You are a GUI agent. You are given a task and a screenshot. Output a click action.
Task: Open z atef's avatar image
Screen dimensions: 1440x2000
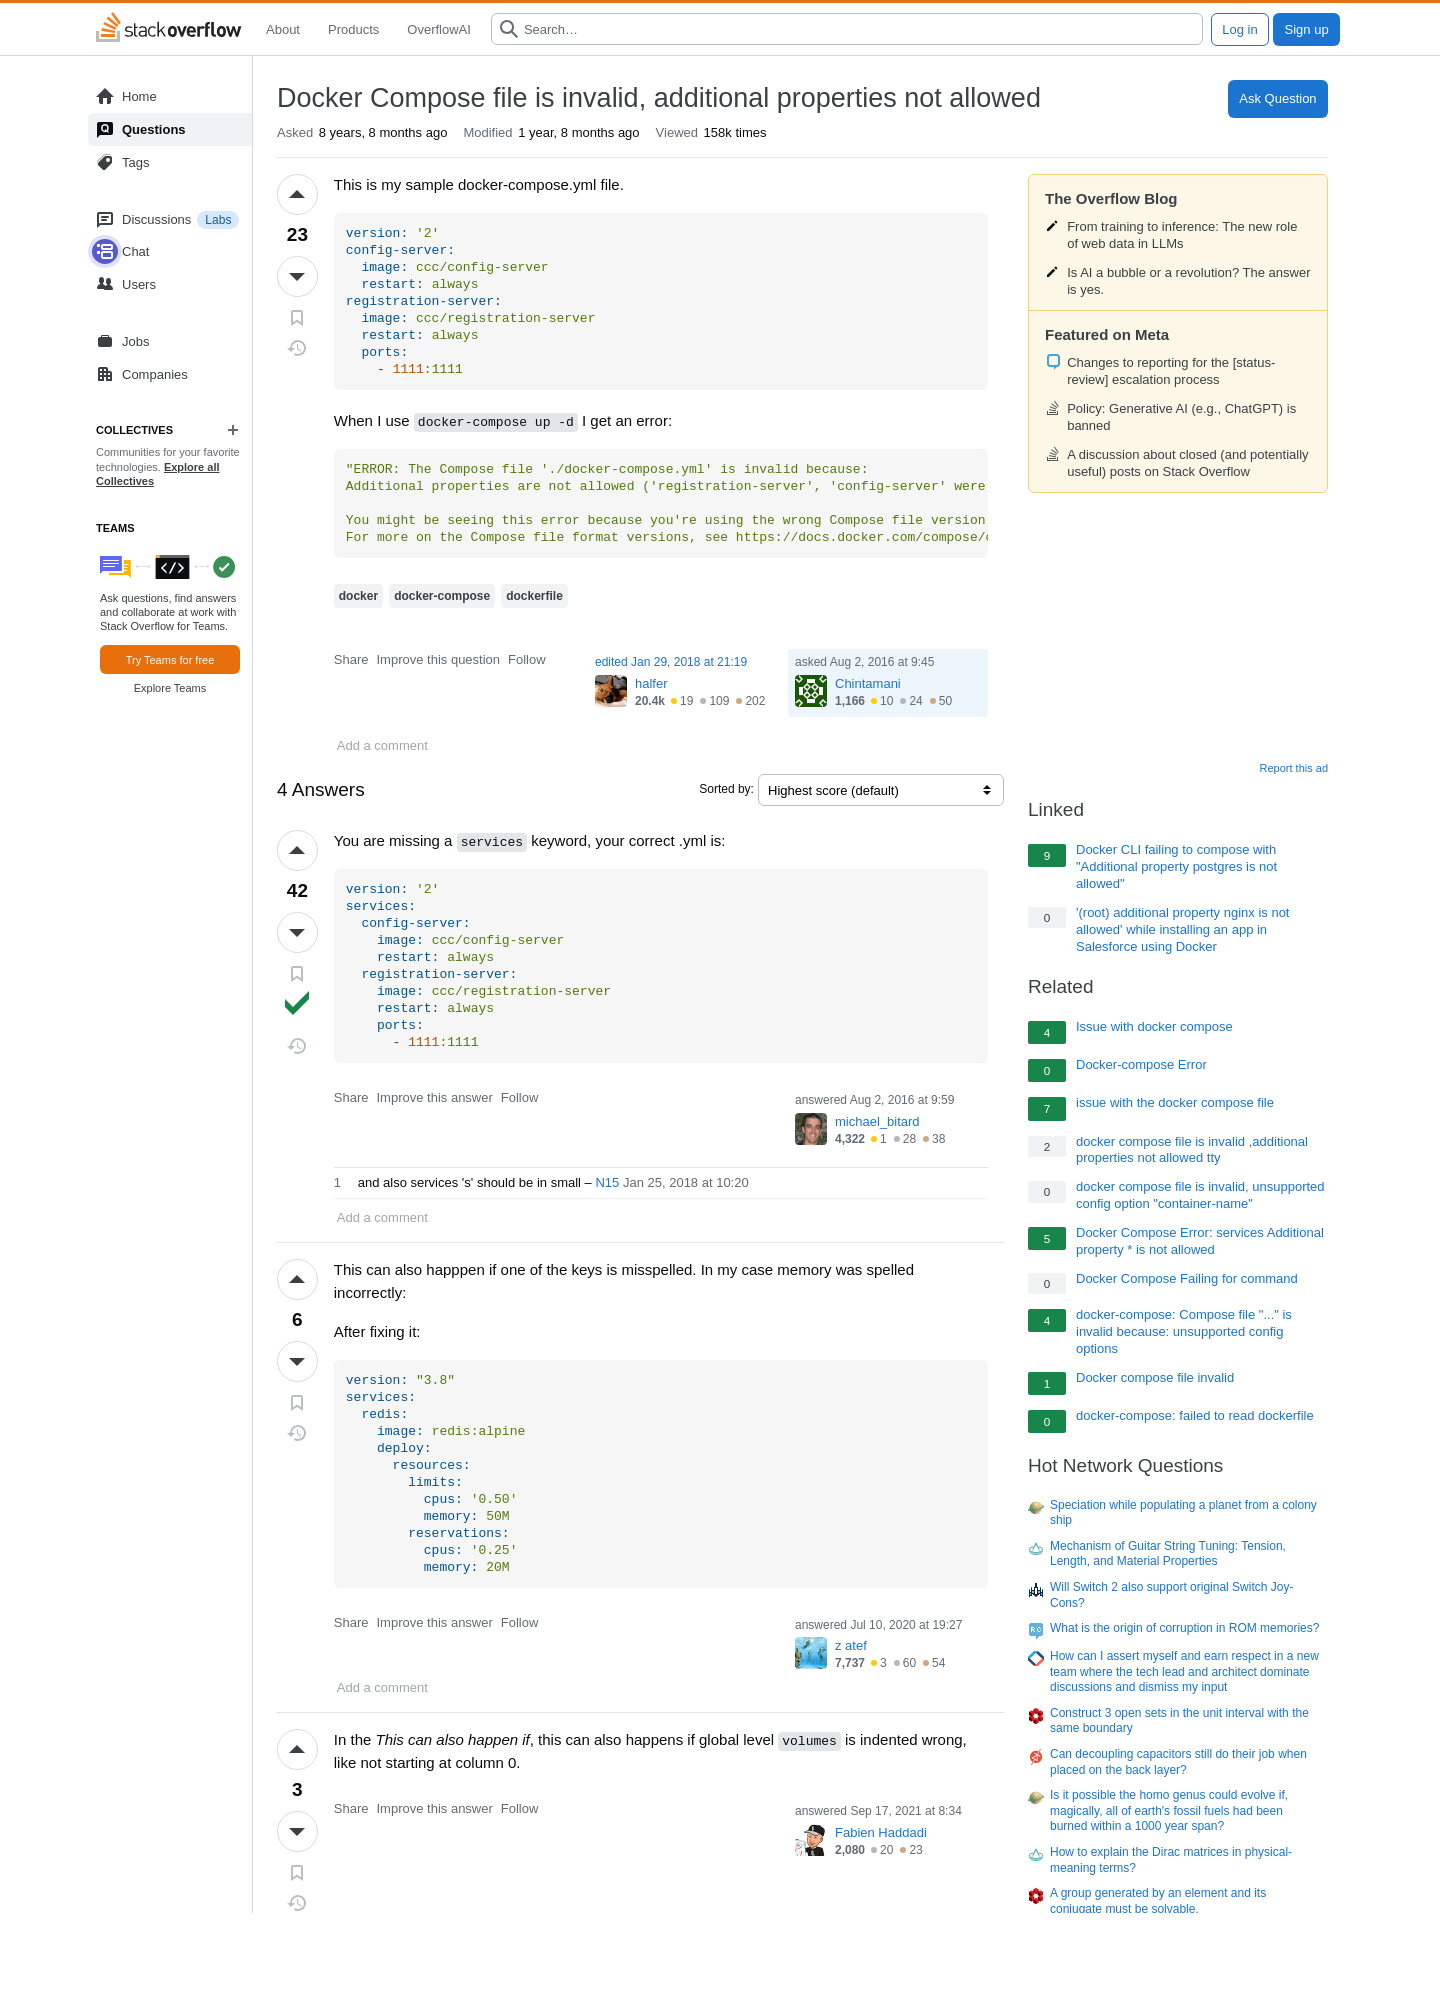coord(811,1653)
